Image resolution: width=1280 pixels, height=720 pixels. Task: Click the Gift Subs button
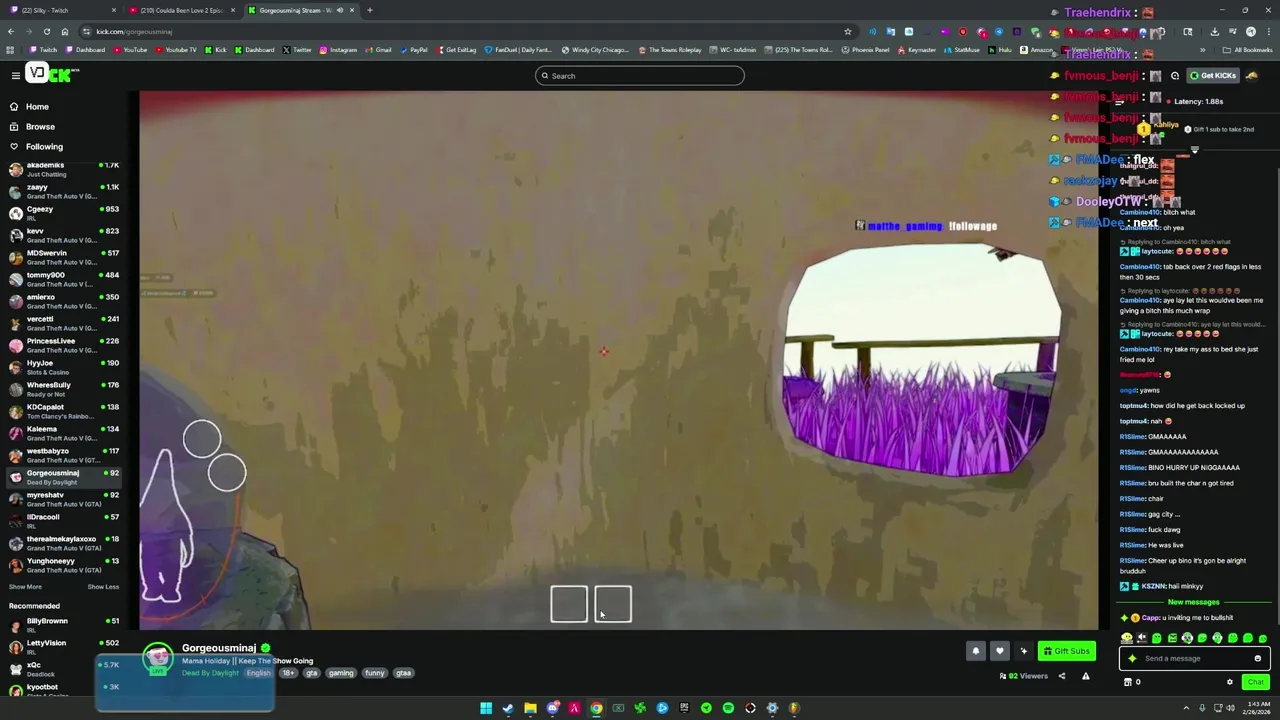[x=1066, y=651]
